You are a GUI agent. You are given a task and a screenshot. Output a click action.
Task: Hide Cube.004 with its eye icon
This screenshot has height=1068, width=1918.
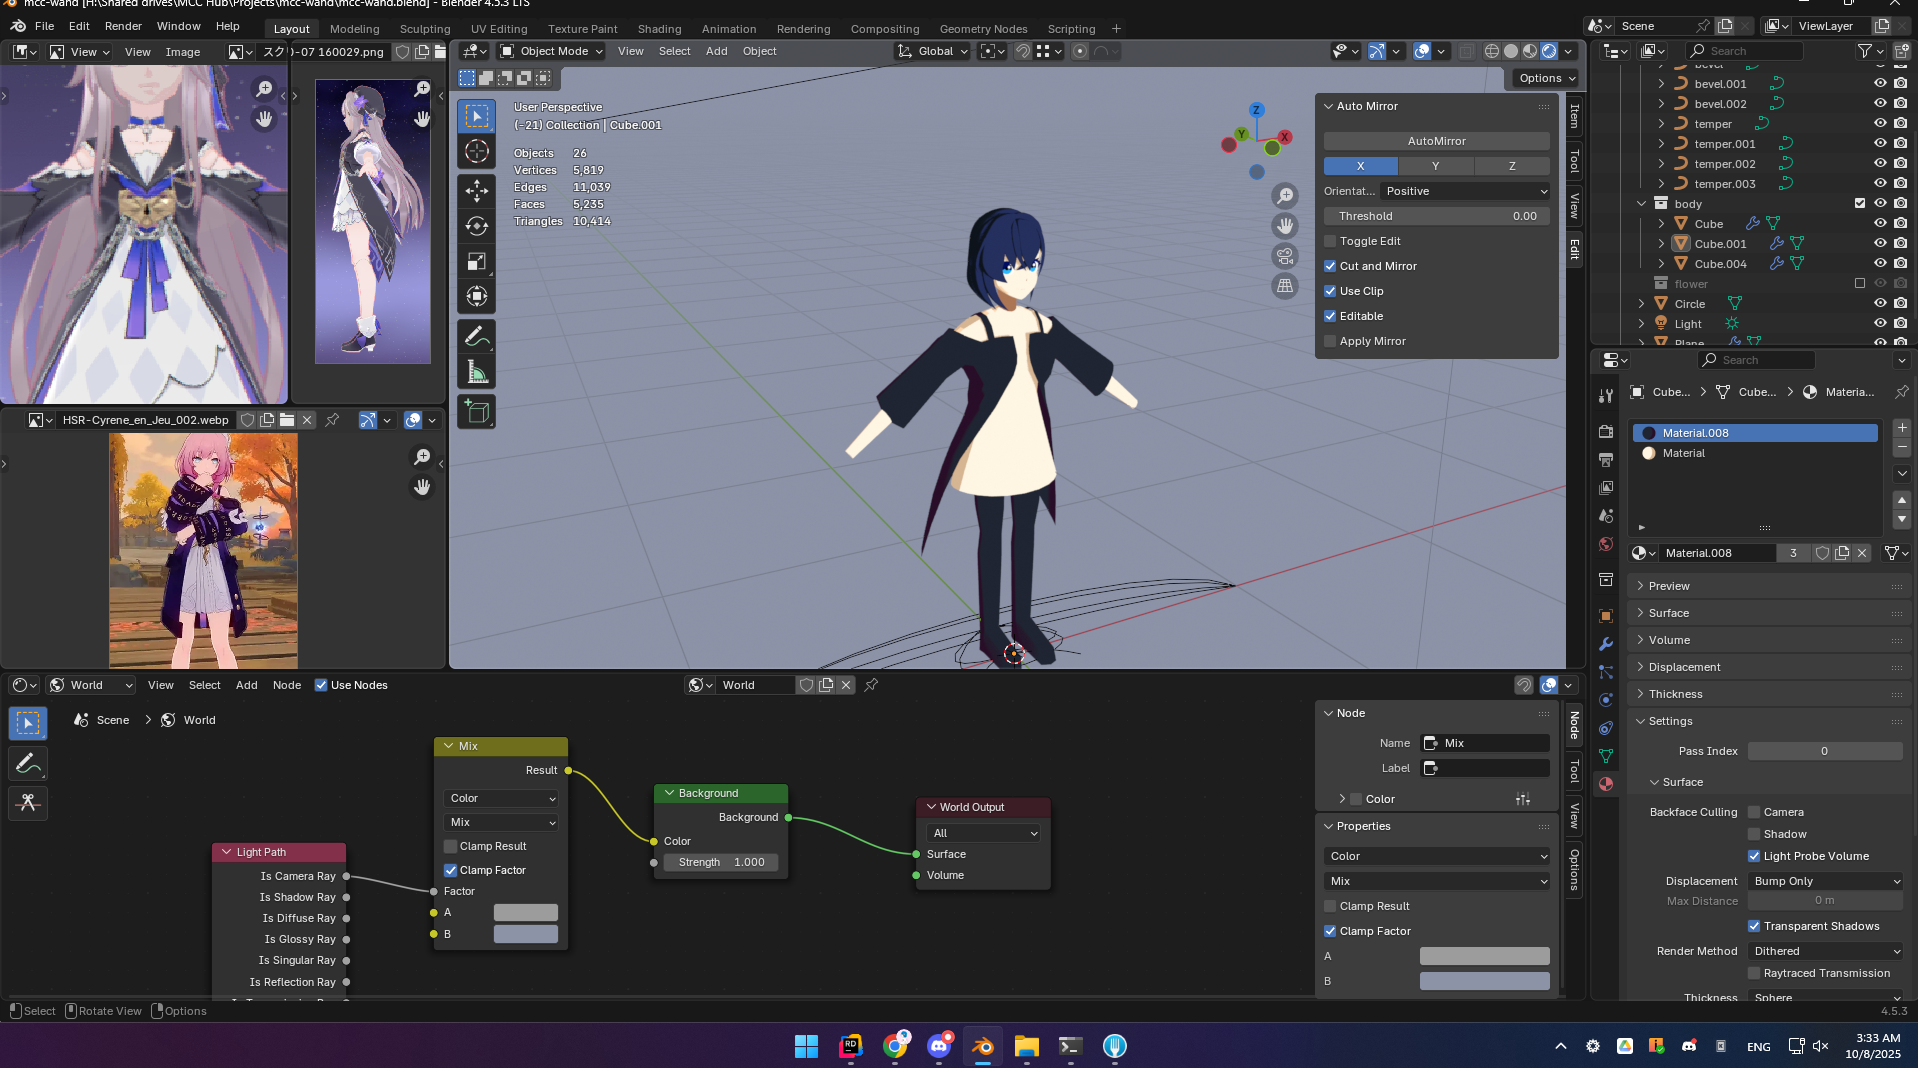[x=1880, y=264]
